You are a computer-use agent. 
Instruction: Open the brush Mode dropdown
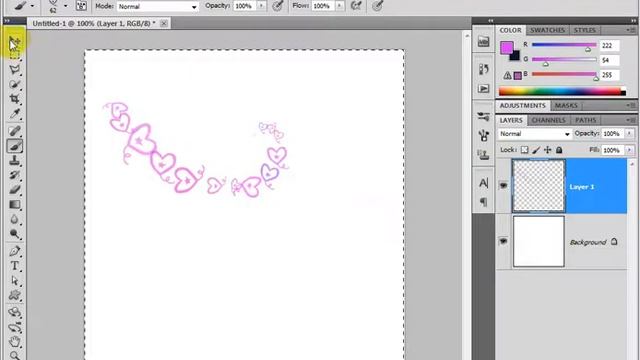[x=158, y=7]
